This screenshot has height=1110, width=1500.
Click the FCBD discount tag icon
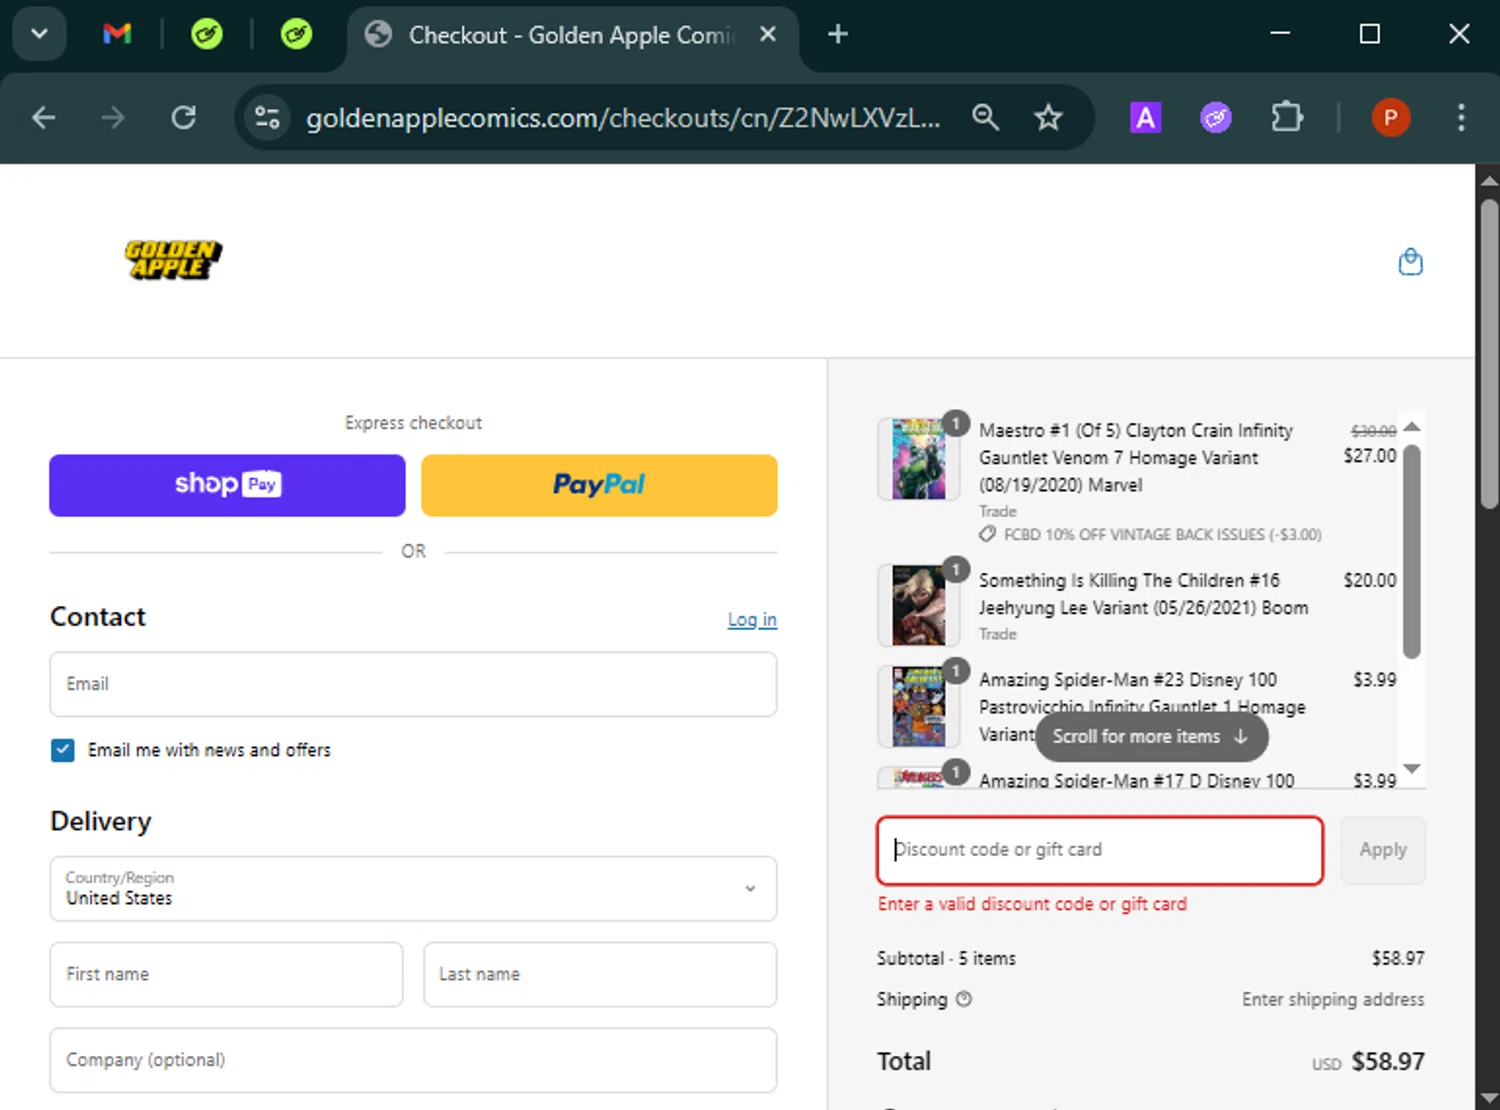[987, 534]
